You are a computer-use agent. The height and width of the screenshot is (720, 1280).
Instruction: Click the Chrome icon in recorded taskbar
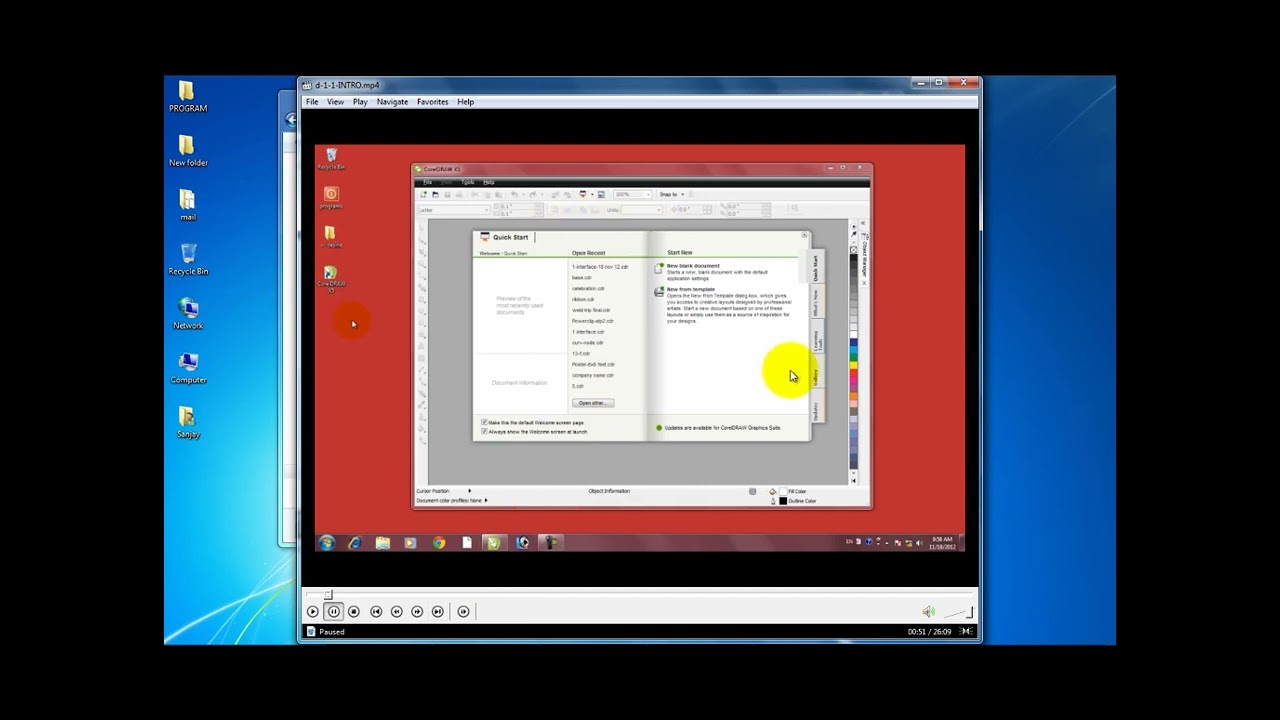point(438,543)
